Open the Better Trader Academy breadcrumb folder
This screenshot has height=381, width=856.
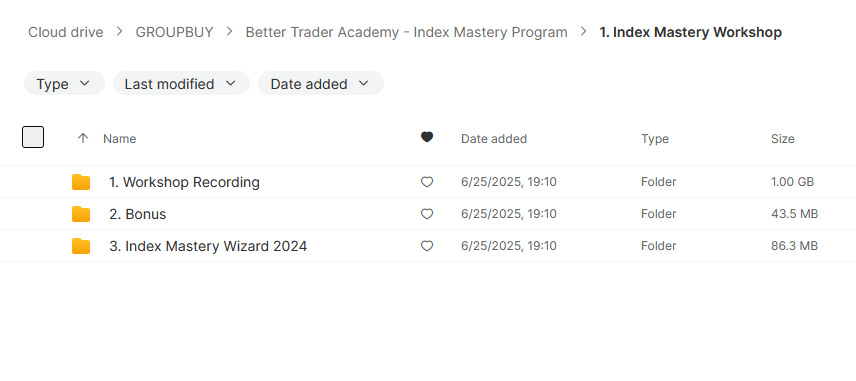coord(406,32)
